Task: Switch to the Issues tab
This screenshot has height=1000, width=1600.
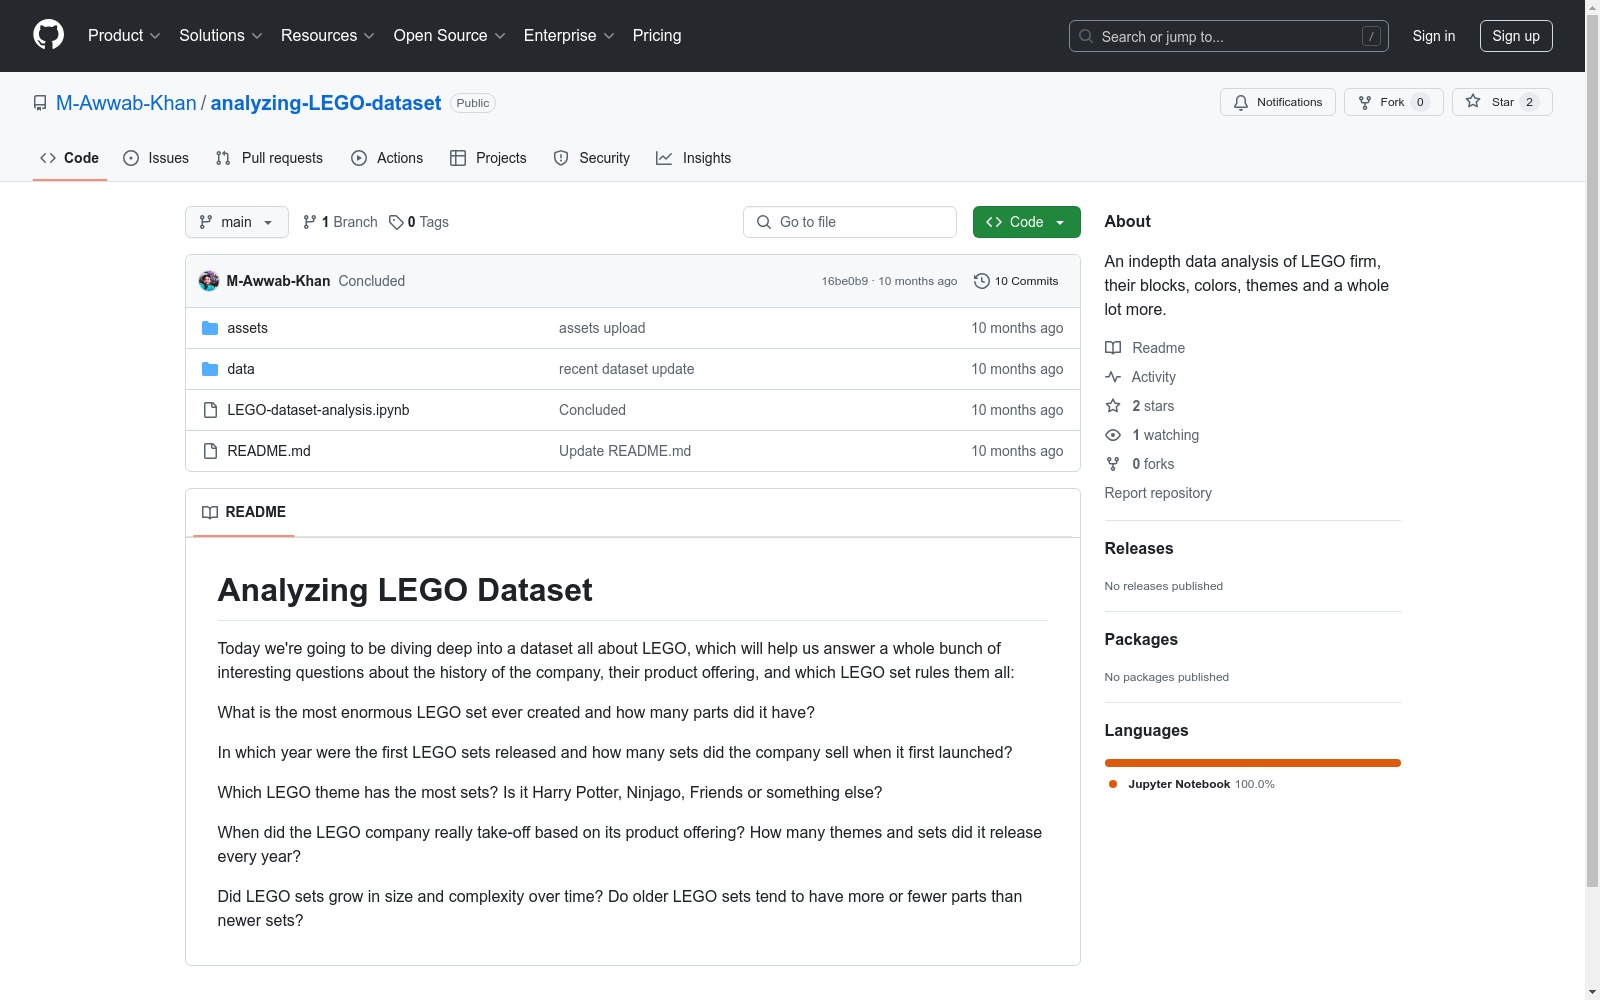Action: (156, 158)
